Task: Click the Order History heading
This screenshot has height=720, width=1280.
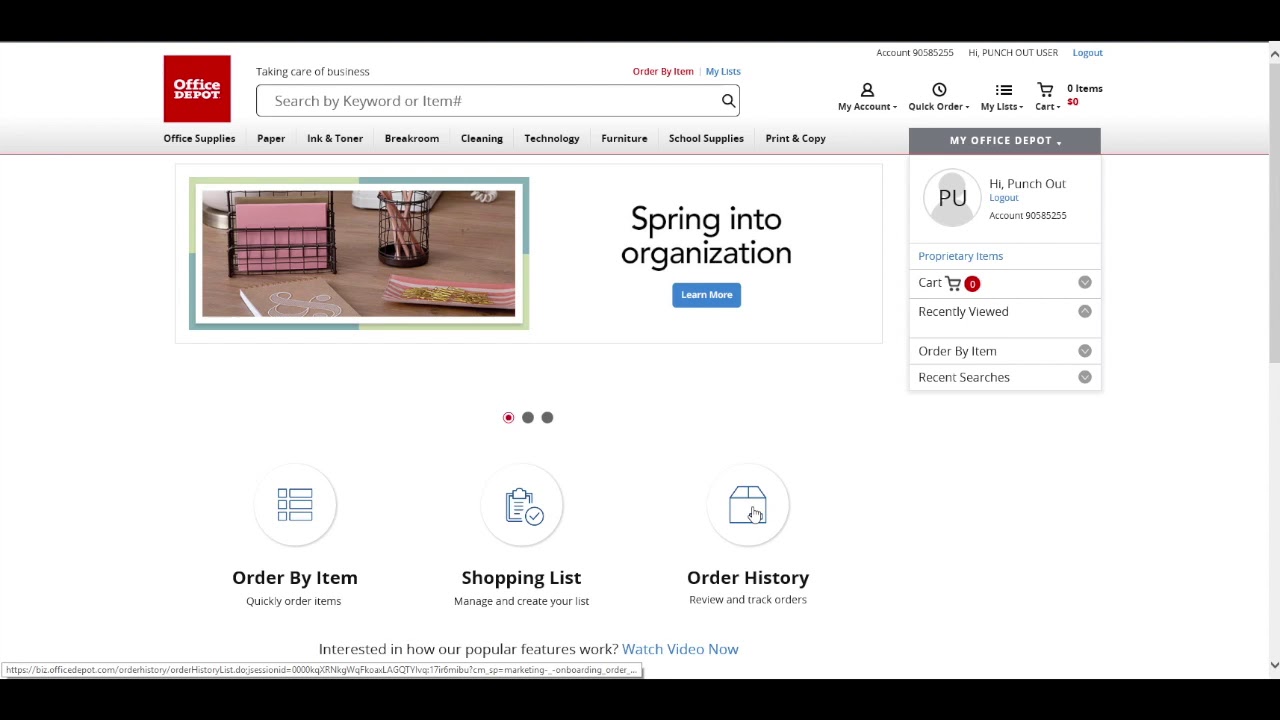Action: point(748,578)
